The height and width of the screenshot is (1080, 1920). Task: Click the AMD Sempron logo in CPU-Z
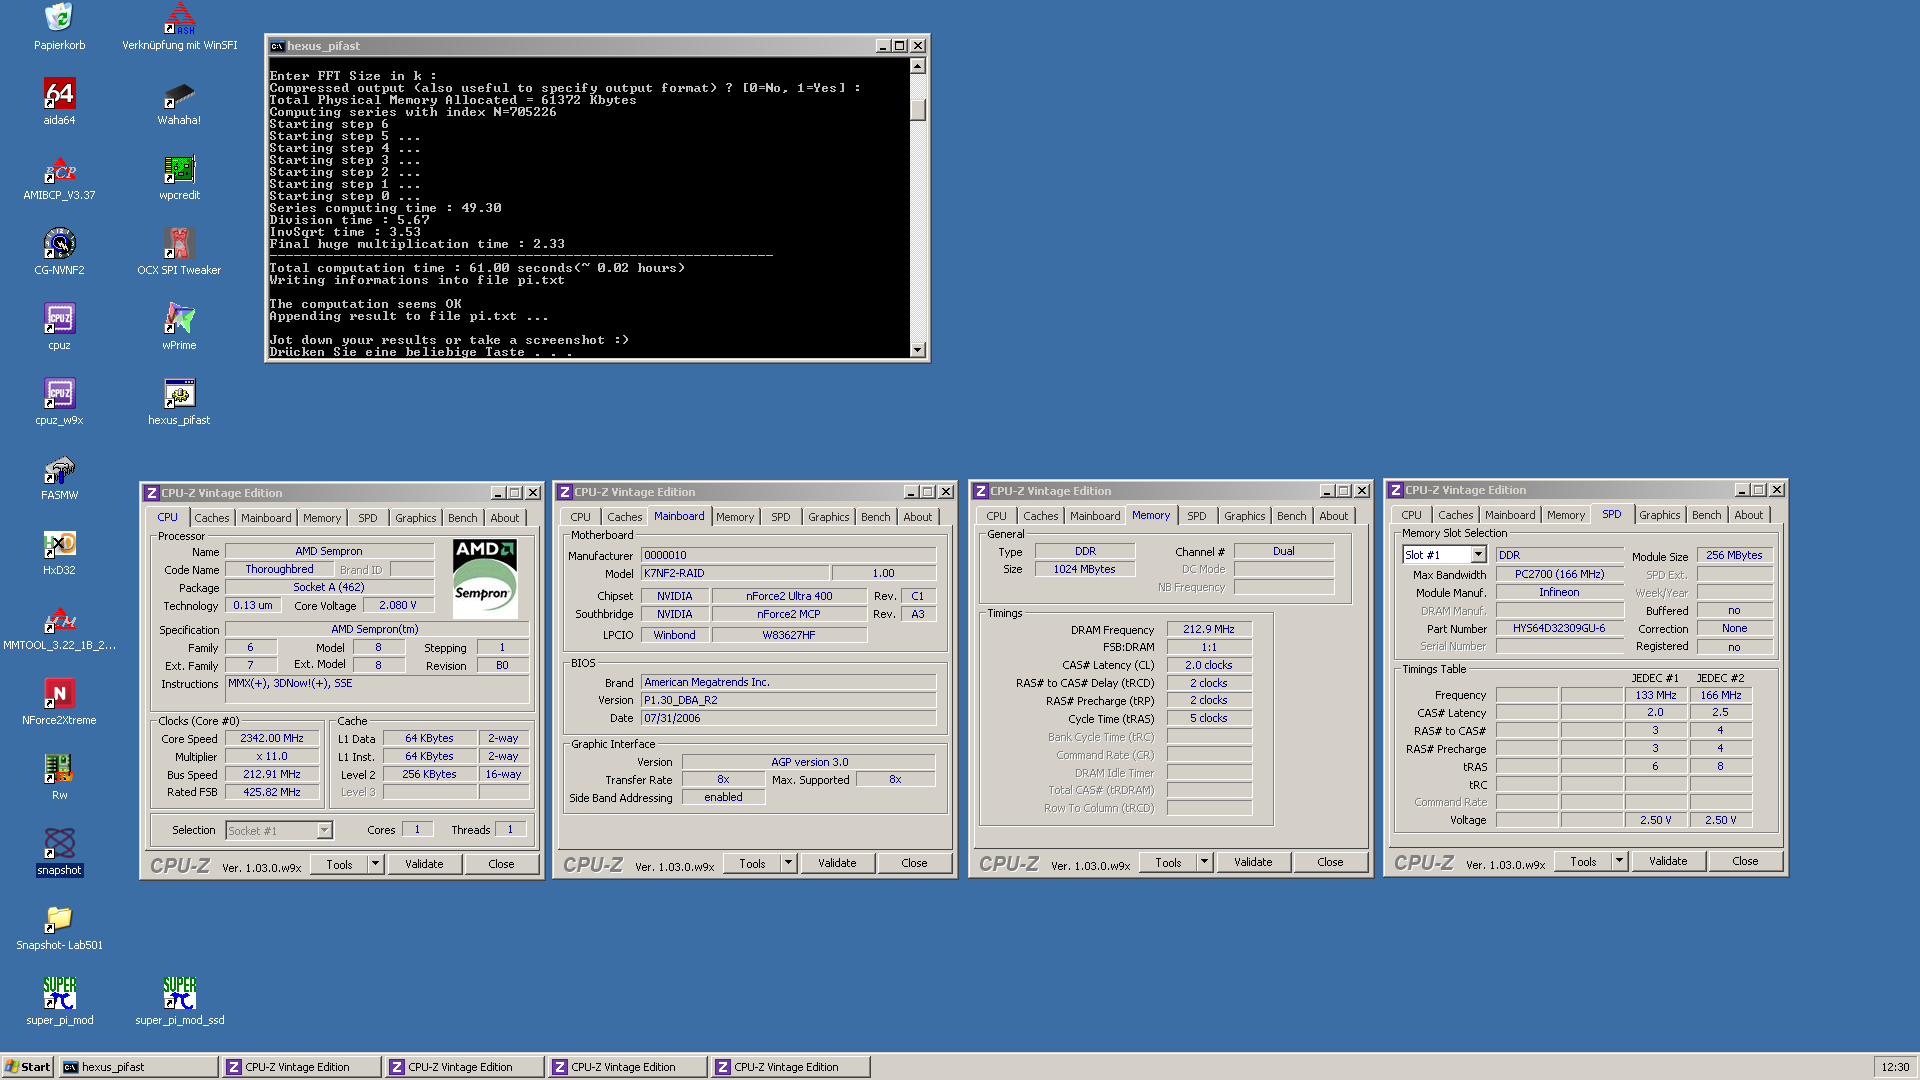coord(485,577)
